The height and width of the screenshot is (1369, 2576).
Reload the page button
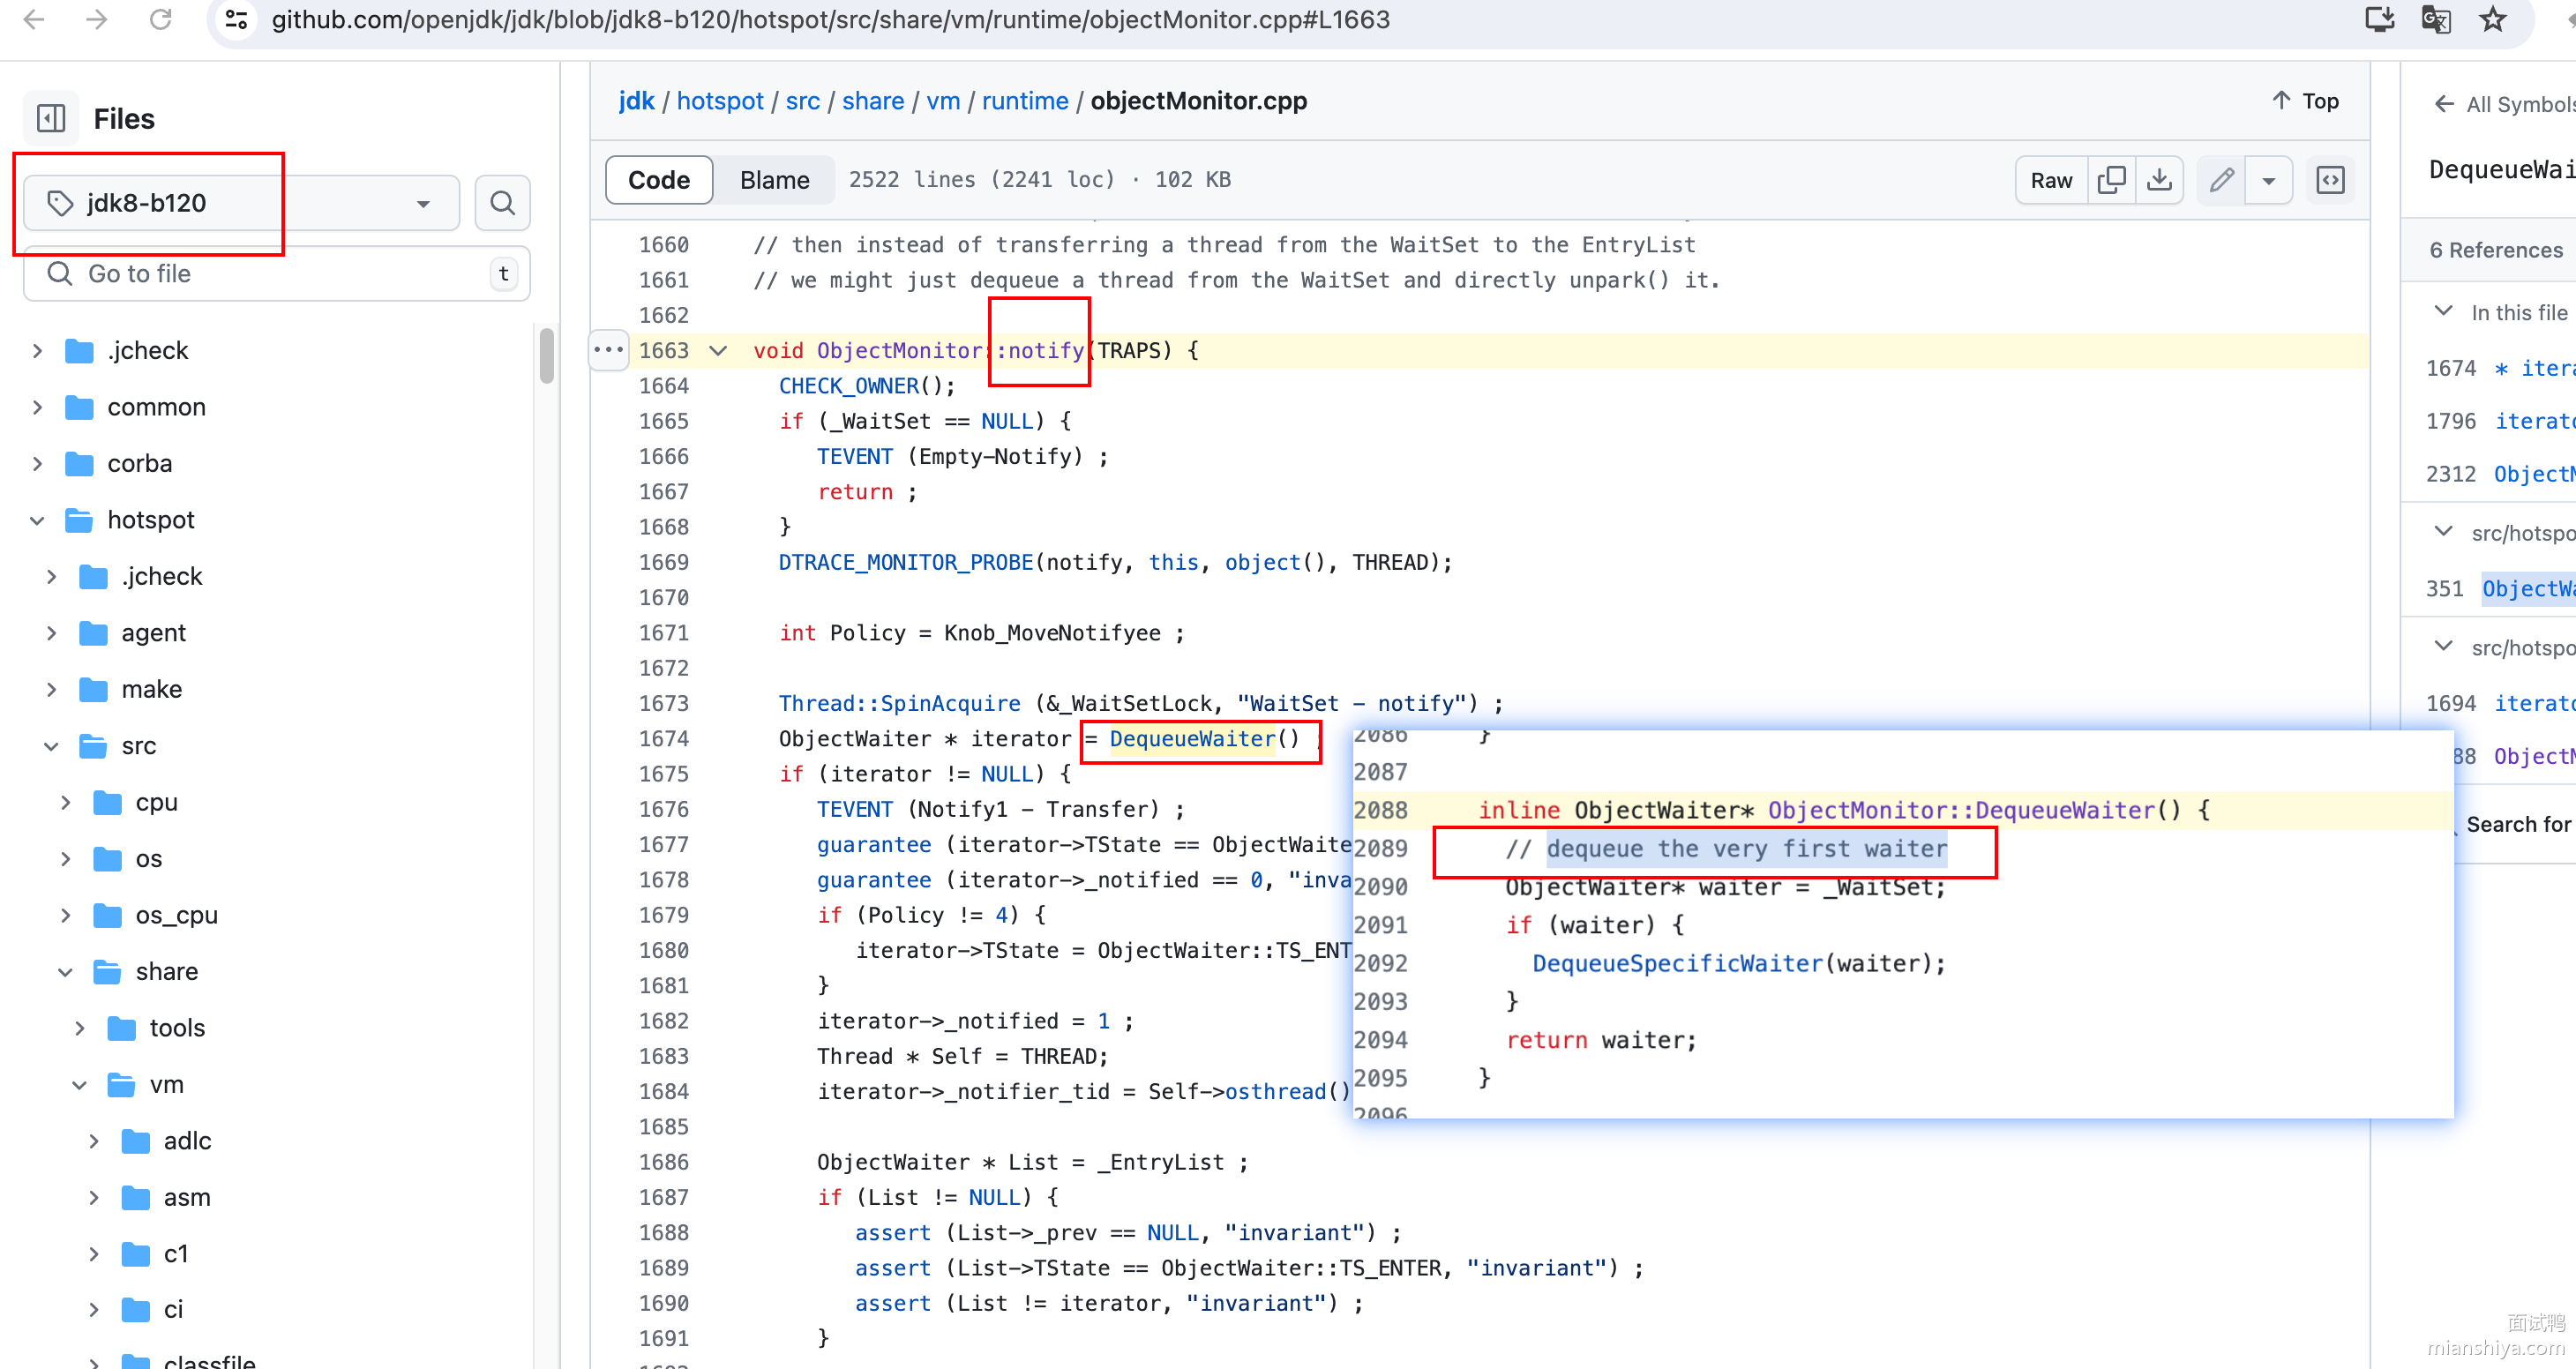coord(160,20)
